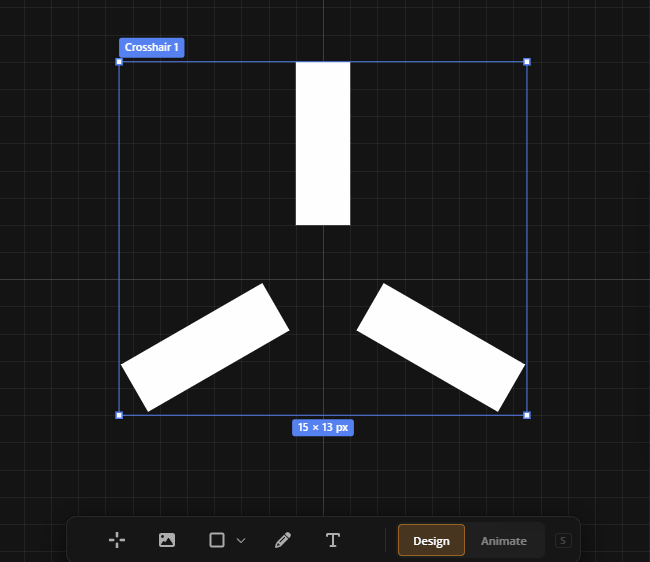Image resolution: width=650 pixels, height=562 pixels.
Task: Select the bottom-right angled white rectangle
Action: (441, 347)
